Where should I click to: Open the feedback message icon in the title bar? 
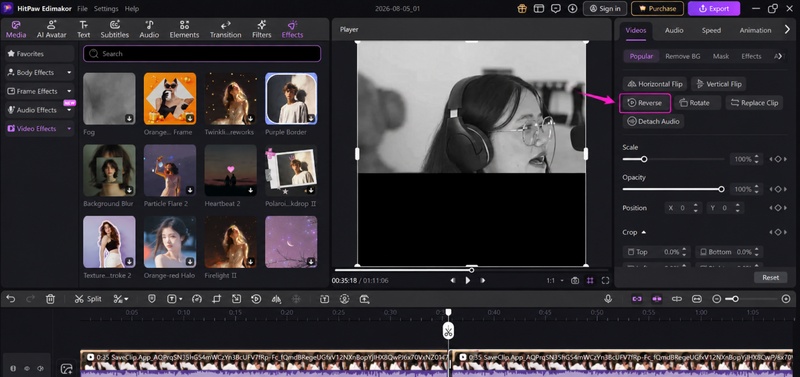coord(556,9)
